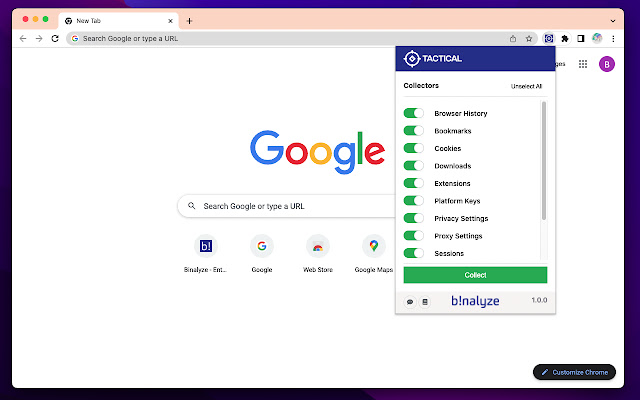Open the Google apps grid
The height and width of the screenshot is (400, 640).
(x=583, y=64)
